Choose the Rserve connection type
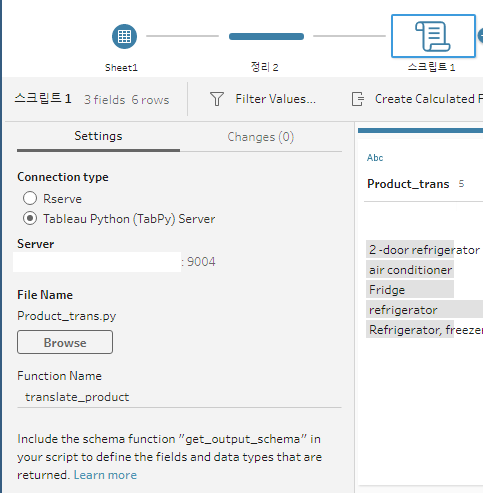 tap(30, 198)
